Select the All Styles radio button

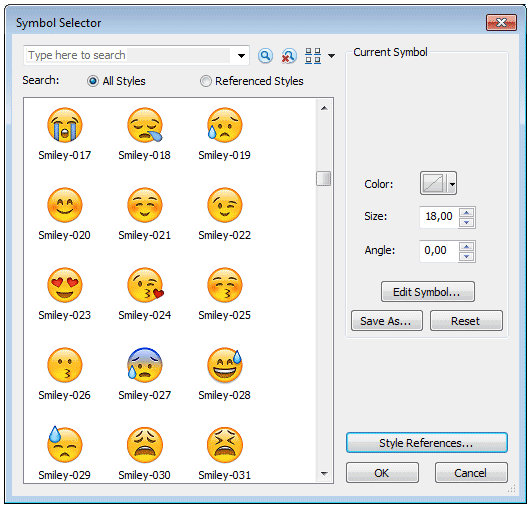93,81
